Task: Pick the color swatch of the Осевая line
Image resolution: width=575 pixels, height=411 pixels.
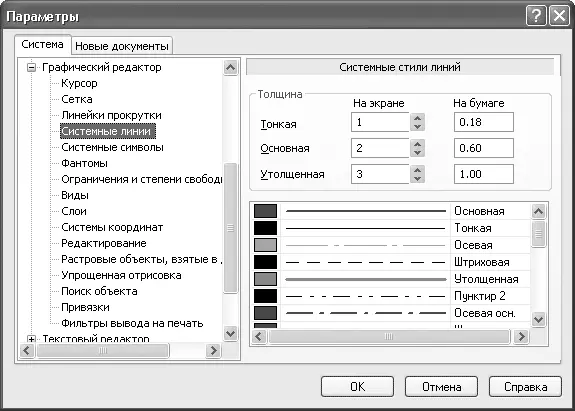Action: [265, 245]
